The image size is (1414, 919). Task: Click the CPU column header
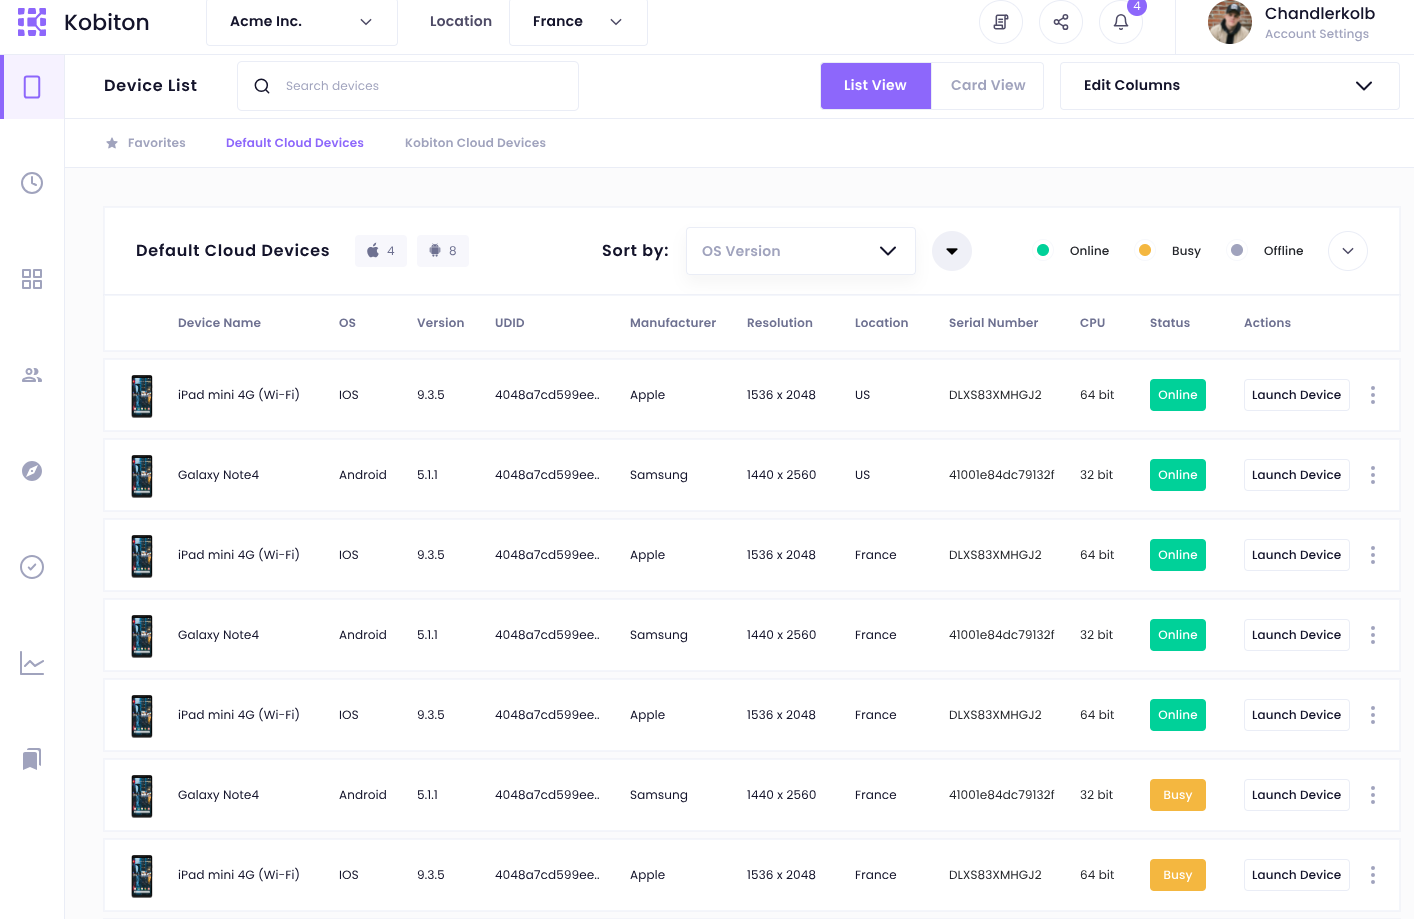pyautogui.click(x=1093, y=323)
